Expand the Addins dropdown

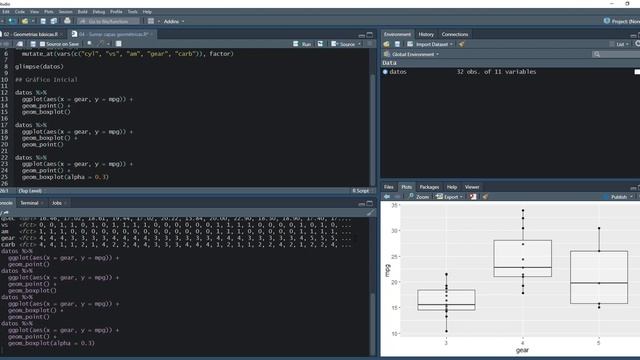tap(174, 21)
